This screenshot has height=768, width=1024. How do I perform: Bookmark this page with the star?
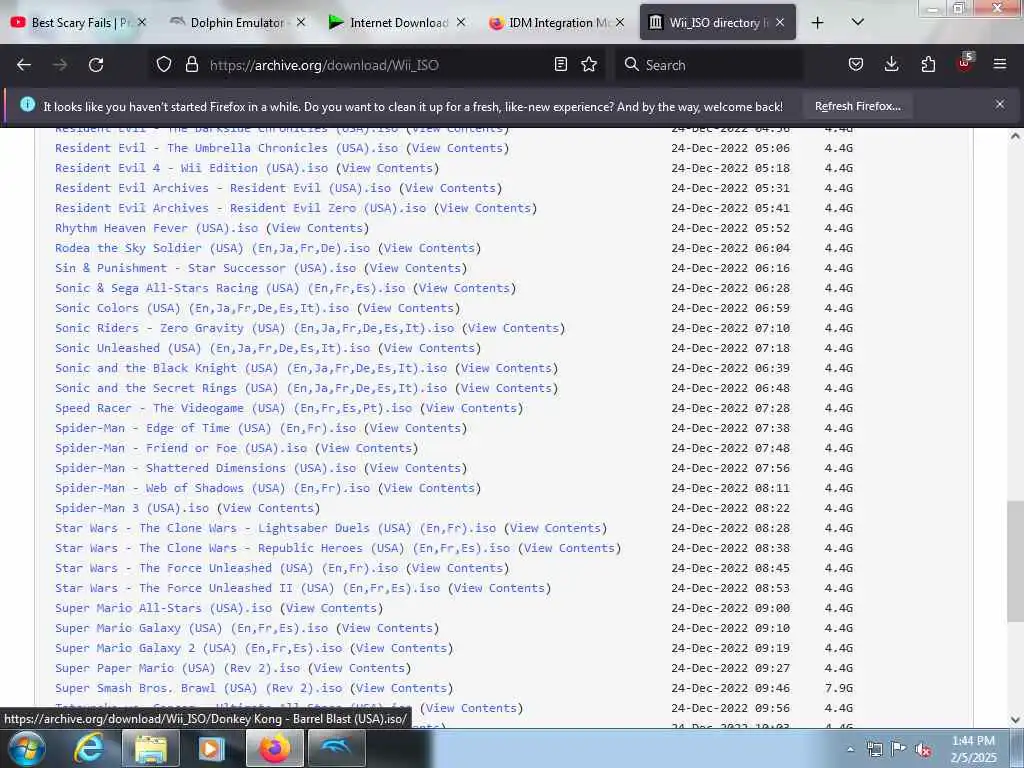[x=589, y=64]
